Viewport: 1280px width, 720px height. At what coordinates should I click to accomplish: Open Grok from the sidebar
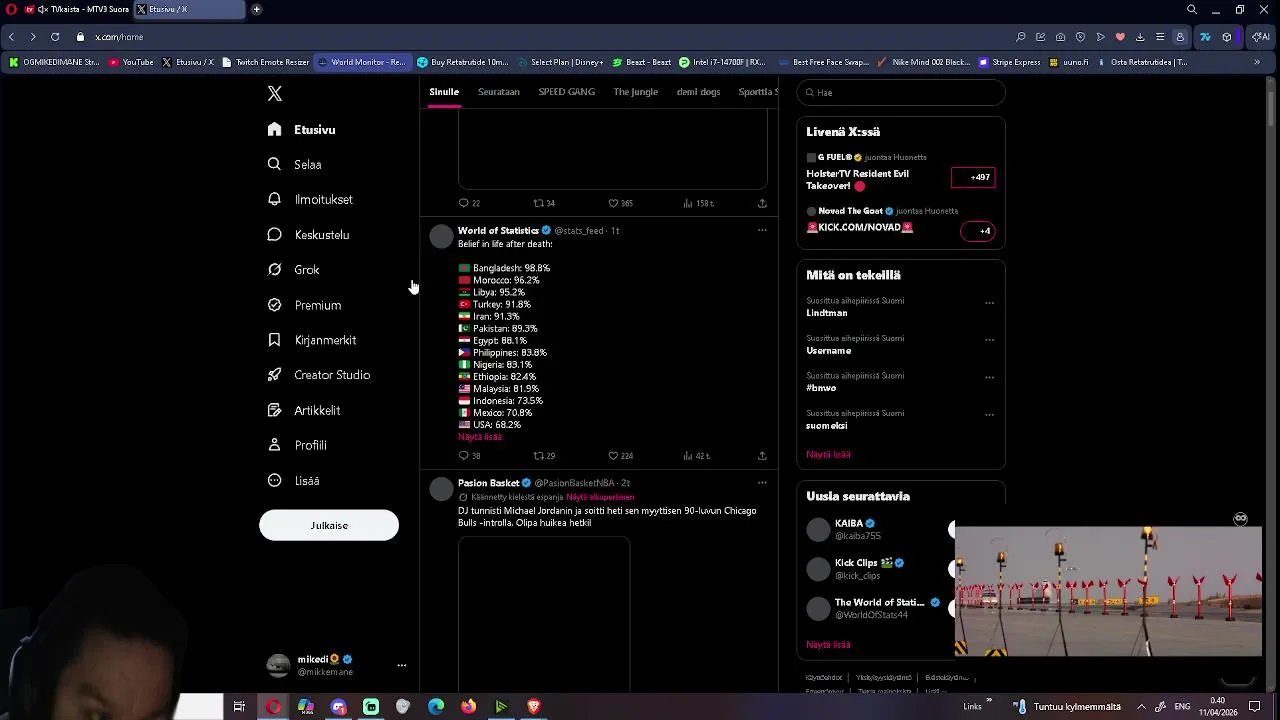[293, 270]
